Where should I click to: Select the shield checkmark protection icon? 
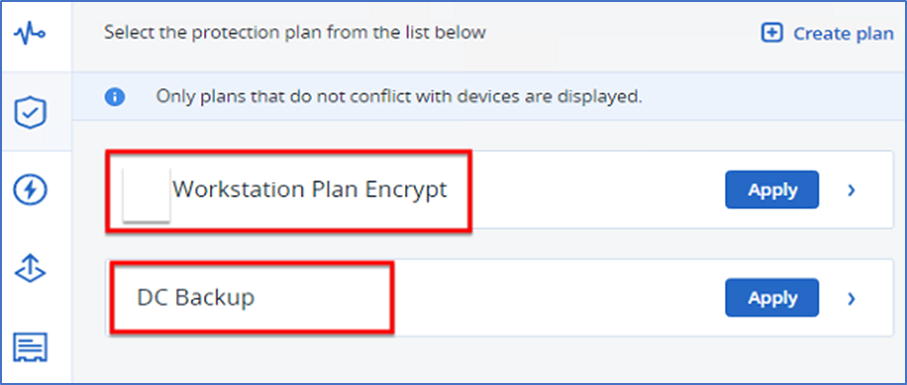(30, 113)
